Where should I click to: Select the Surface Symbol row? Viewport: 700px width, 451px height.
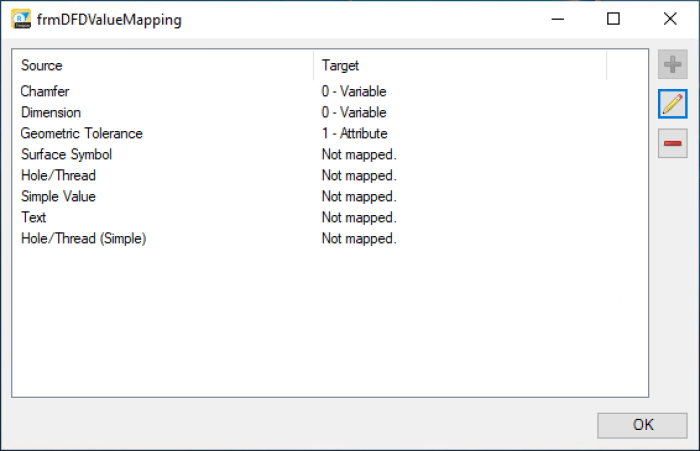click(x=66, y=154)
